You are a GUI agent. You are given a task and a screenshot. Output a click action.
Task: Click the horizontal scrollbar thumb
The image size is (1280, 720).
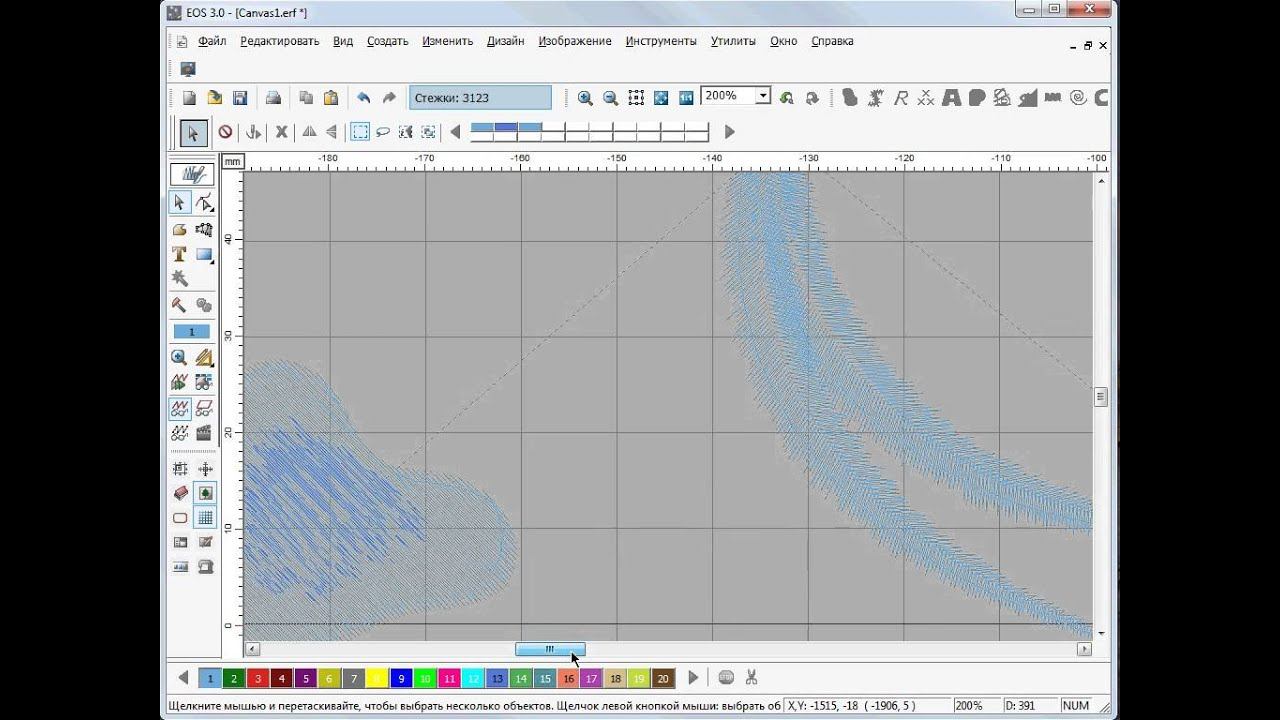coord(550,649)
